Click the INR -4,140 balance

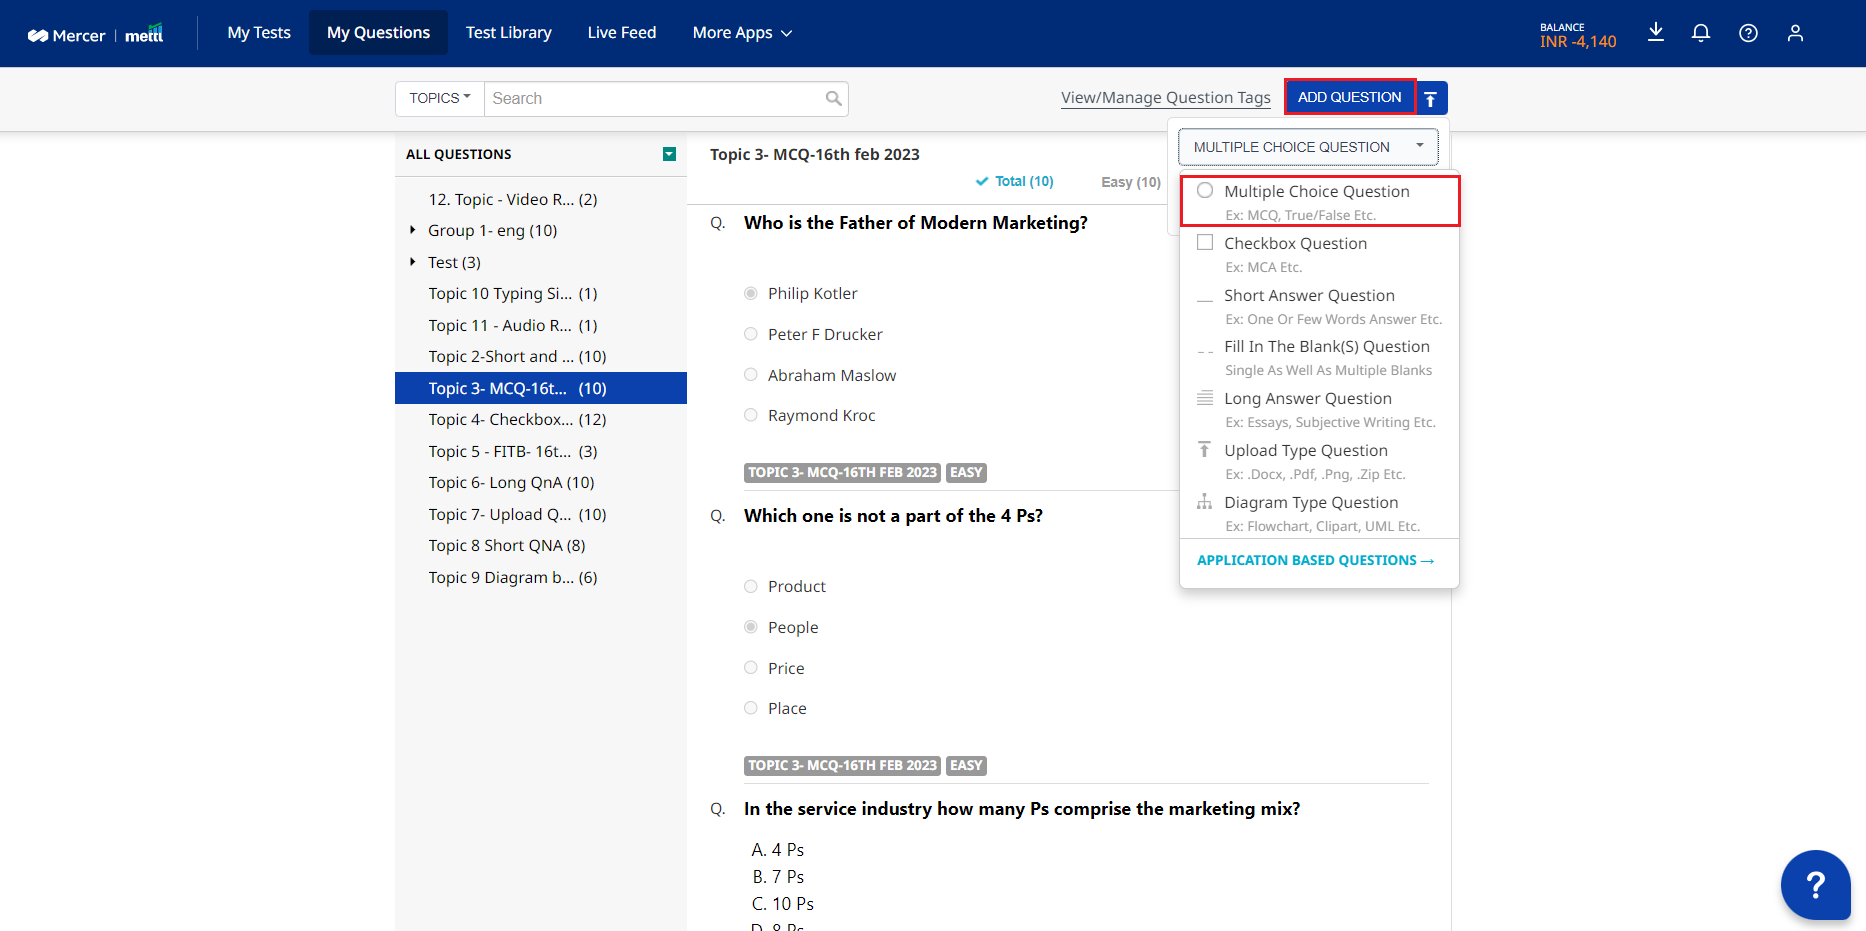(x=1578, y=41)
